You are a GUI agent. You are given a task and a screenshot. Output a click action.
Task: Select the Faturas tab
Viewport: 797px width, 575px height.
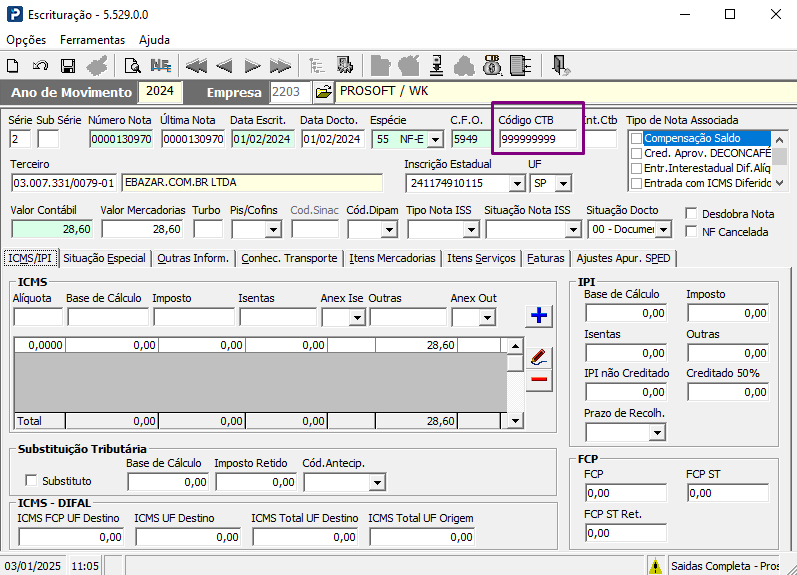[x=545, y=258]
